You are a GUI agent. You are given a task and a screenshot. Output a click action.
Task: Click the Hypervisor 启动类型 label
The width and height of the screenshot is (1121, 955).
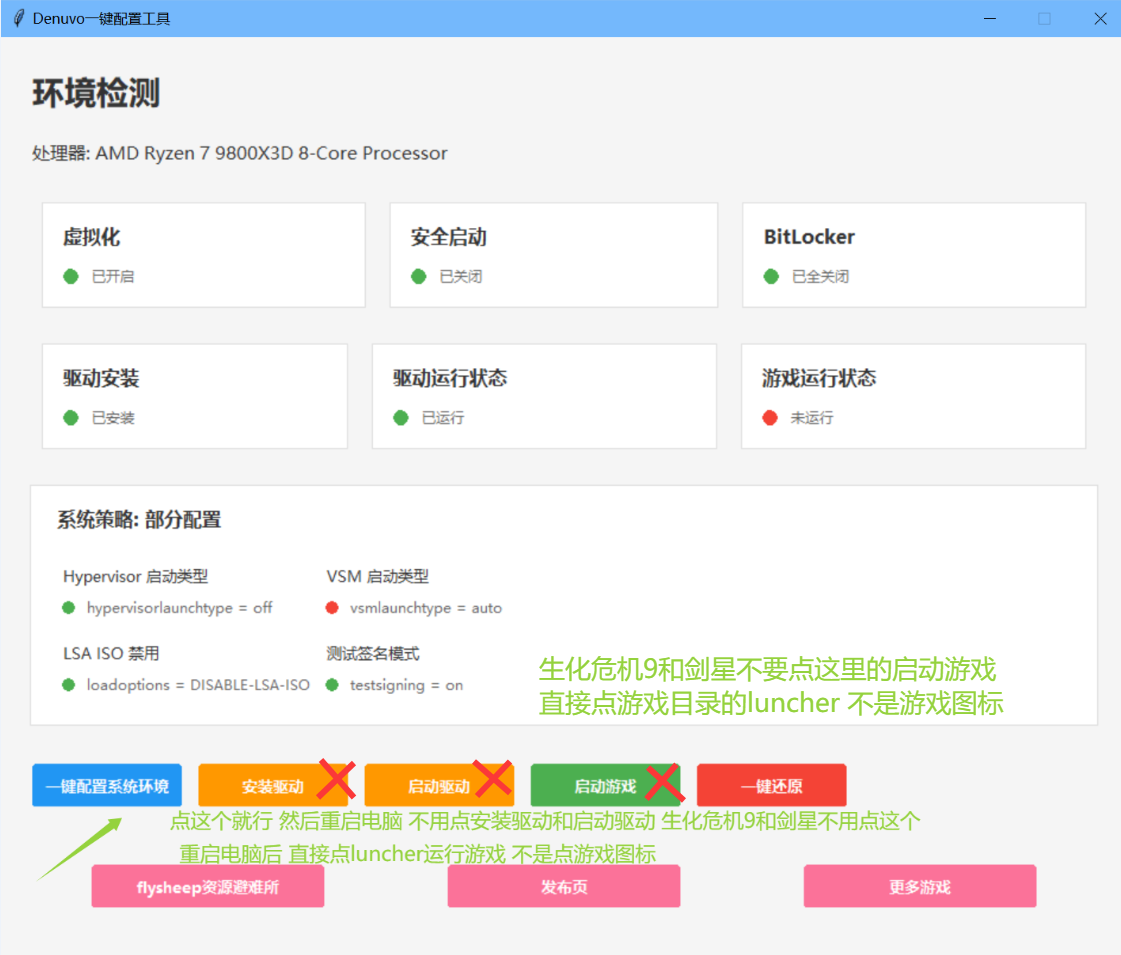tap(136, 576)
